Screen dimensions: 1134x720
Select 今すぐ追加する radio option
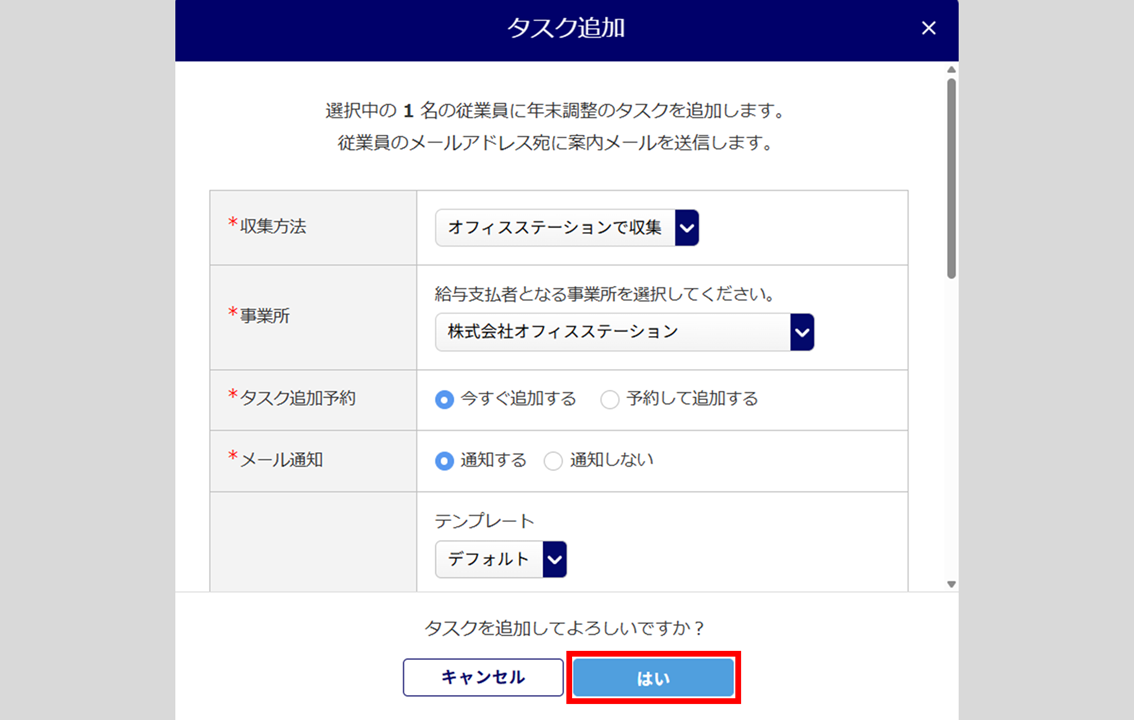(445, 400)
